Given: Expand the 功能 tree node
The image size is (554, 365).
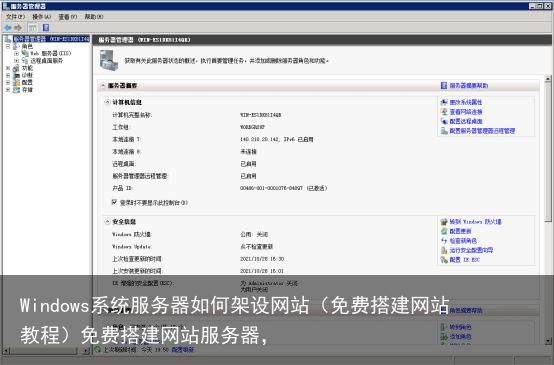Looking at the screenshot, I should [8, 68].
